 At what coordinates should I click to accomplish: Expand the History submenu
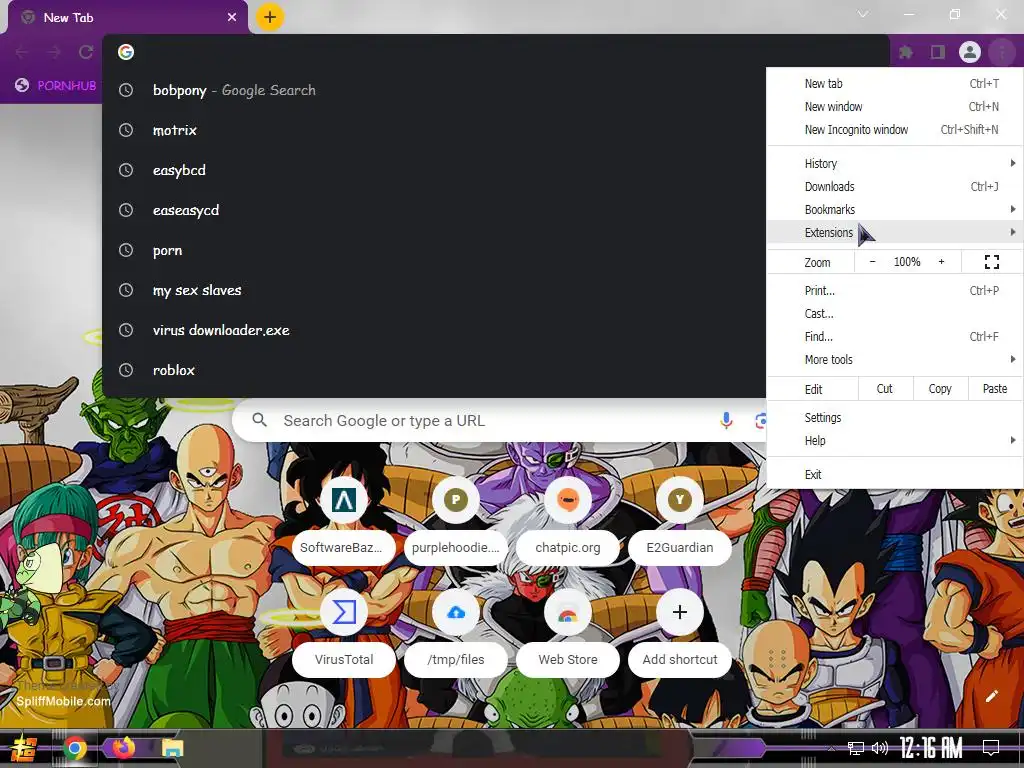coord(895,163)
